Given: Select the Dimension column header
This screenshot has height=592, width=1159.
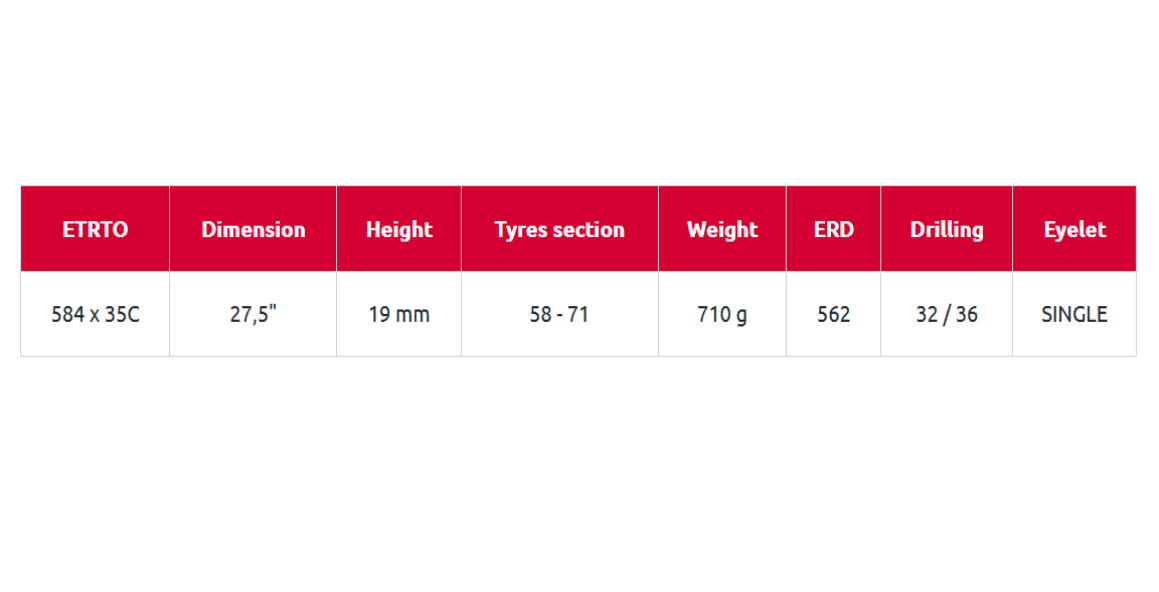Looking at the screenshot, I should pyautogui.click(x=253, y=229).
